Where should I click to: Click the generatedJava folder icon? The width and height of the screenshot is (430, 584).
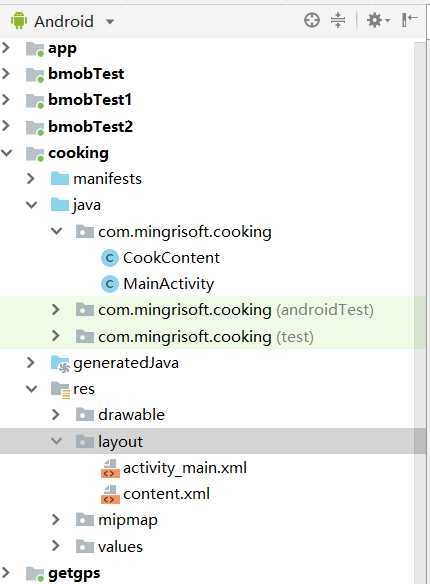point(60,364)
